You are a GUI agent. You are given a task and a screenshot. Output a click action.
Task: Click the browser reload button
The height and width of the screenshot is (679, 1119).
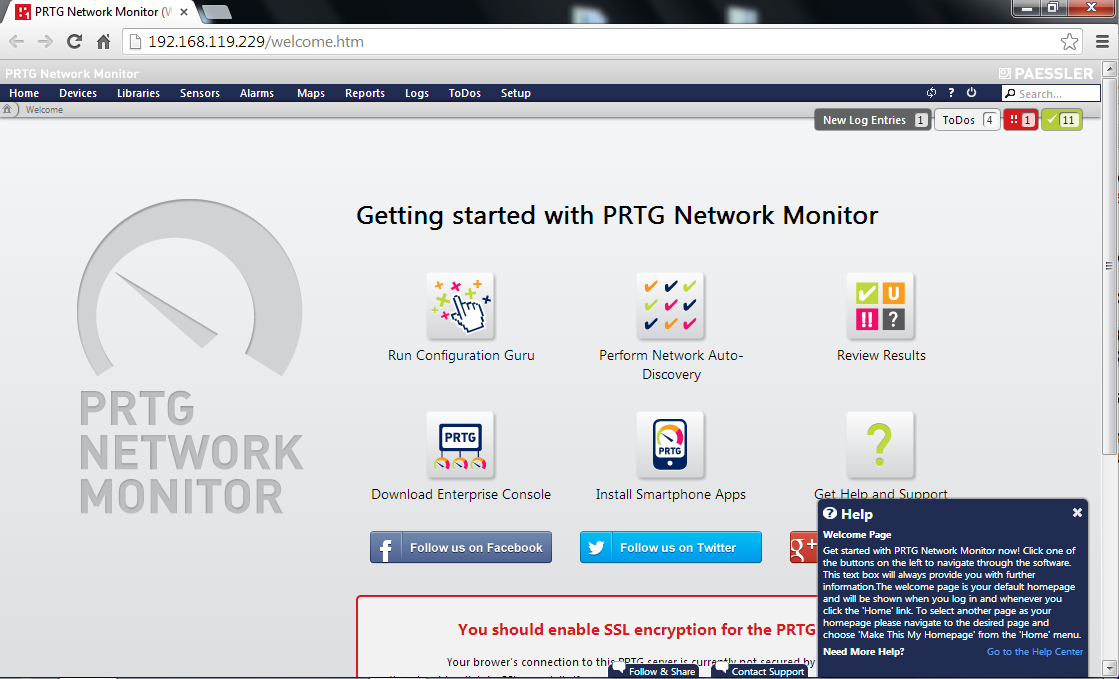coord(74,41)
